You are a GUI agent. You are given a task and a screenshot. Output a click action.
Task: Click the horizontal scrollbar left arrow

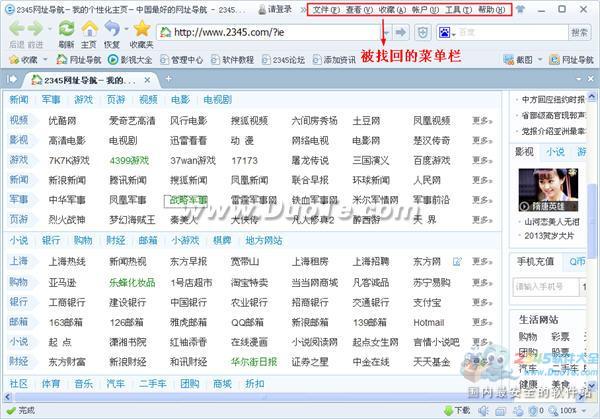pyautogui.click(x=7, y=397)
